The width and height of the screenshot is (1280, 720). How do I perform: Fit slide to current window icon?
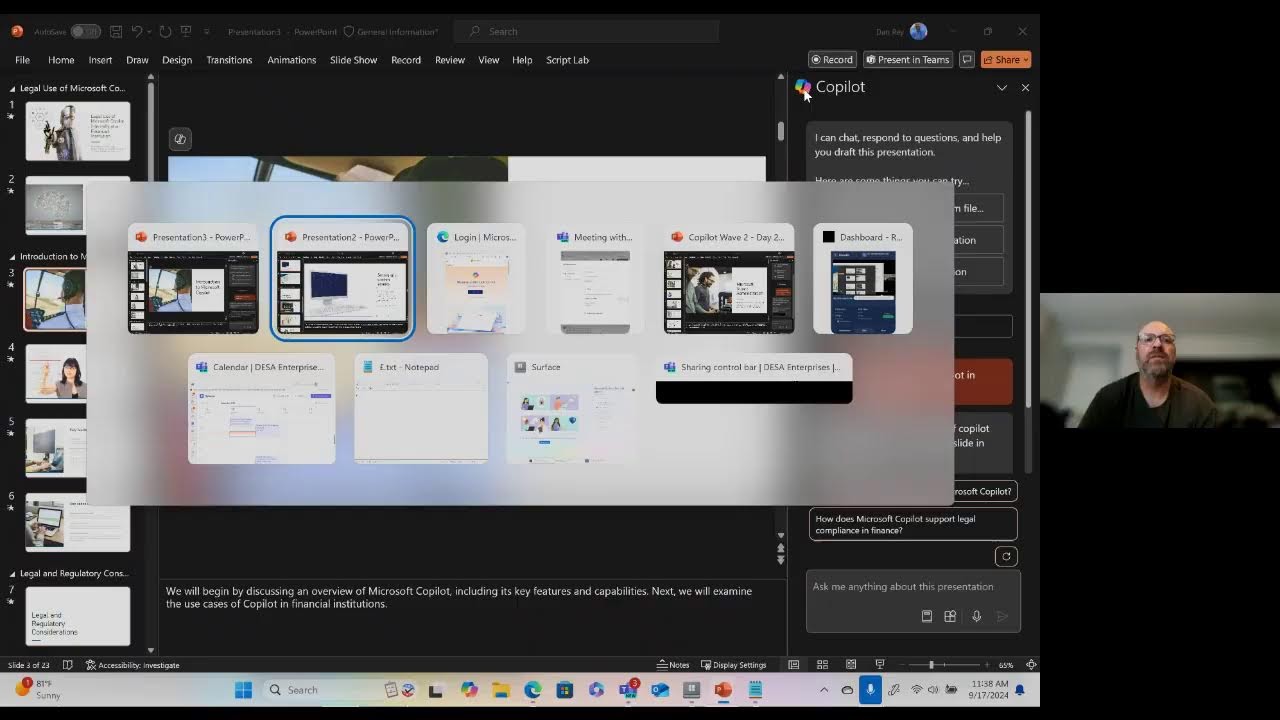1031,665
